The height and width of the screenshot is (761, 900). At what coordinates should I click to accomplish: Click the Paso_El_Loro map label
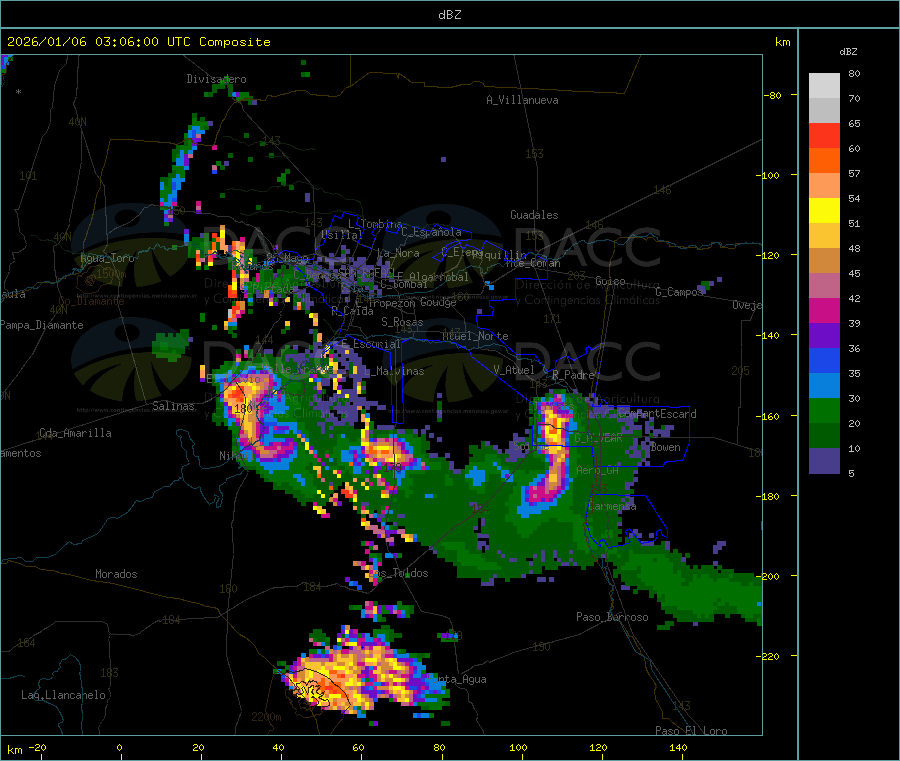point(692,731)
